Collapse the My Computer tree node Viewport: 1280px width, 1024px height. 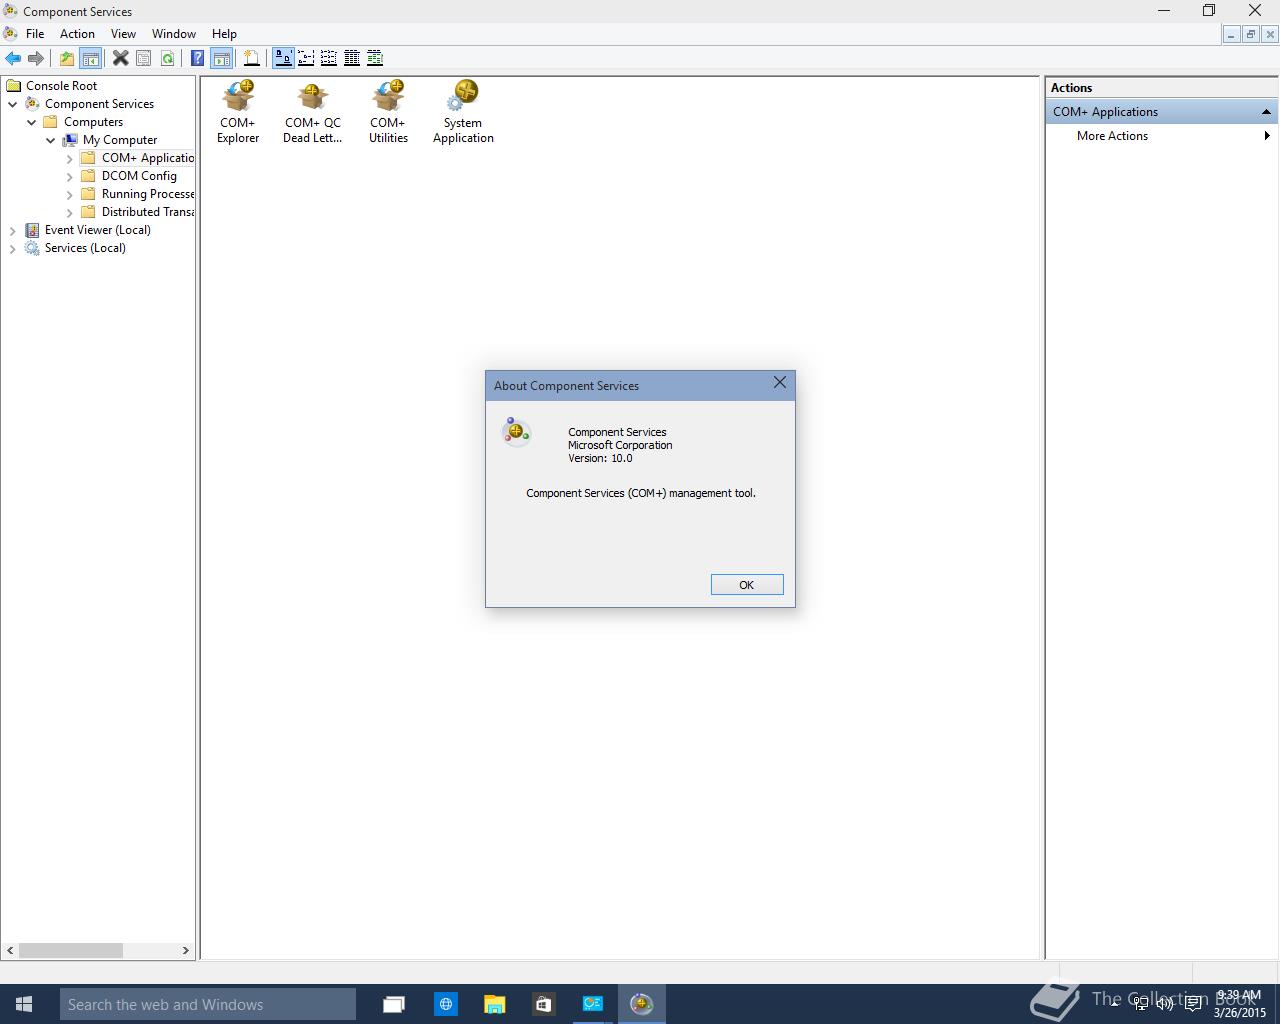coord(51,140)
